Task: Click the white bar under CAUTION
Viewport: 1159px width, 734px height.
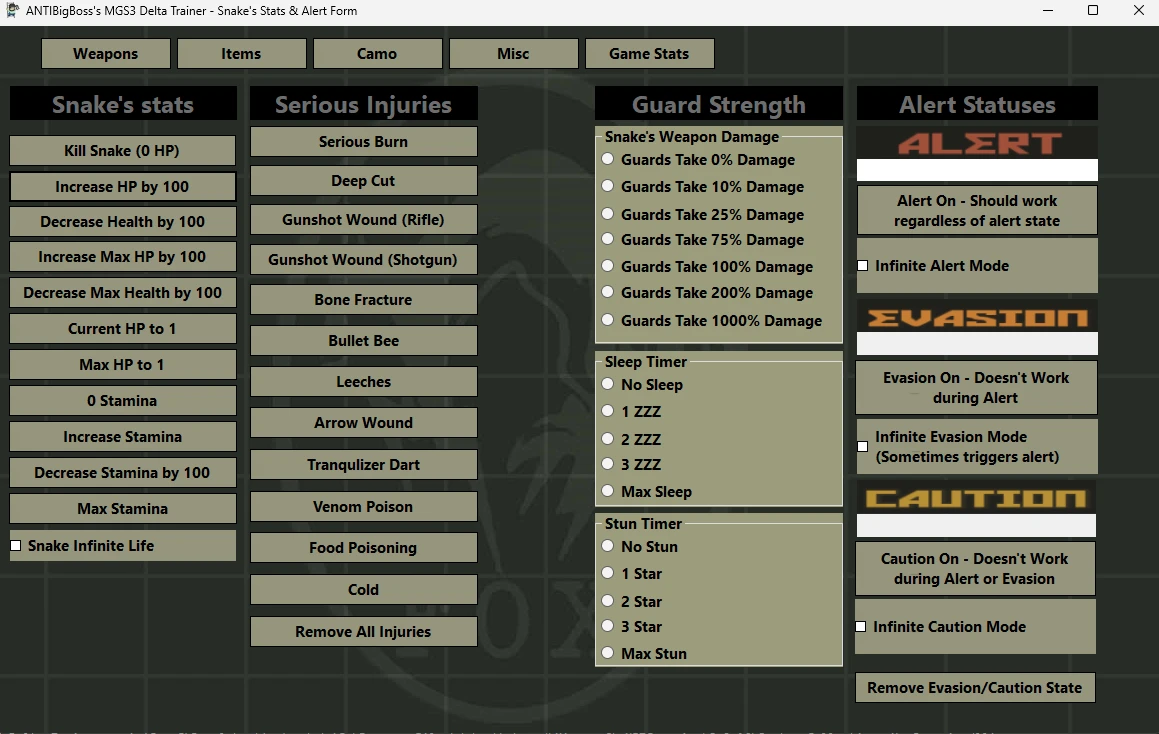Action: pos(975,526)
